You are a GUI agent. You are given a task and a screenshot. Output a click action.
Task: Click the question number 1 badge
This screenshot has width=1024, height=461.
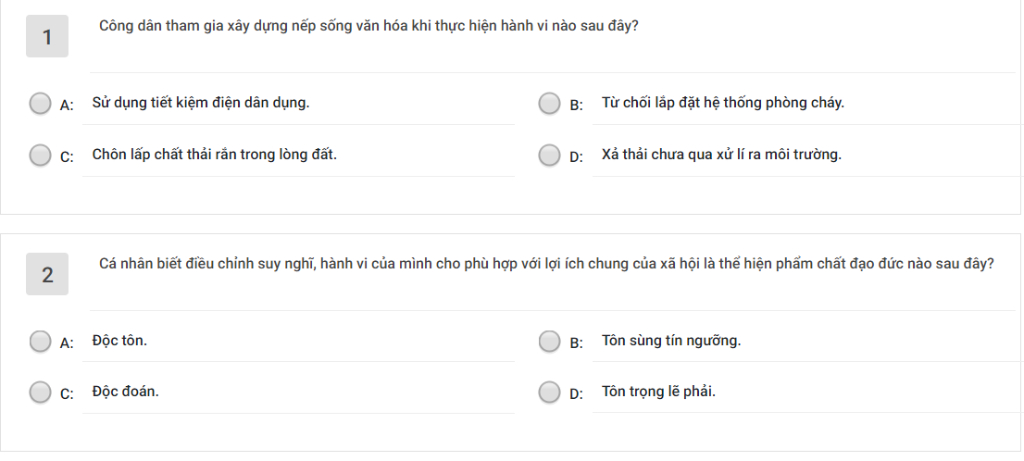(x=47, y=37)
